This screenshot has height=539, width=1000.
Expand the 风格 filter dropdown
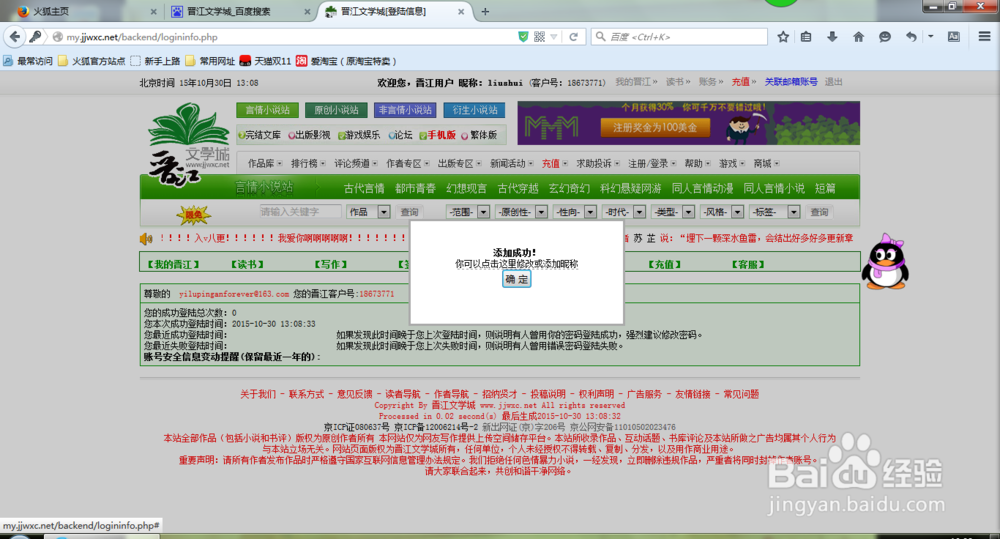[x=738, y=212]
